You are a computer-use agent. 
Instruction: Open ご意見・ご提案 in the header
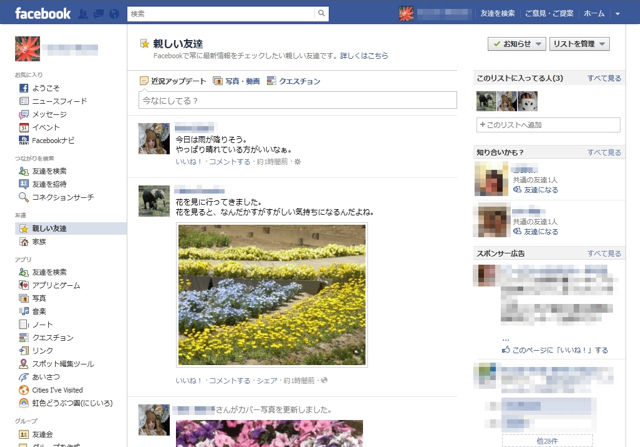pyautogui.click(x=549, y=13)
